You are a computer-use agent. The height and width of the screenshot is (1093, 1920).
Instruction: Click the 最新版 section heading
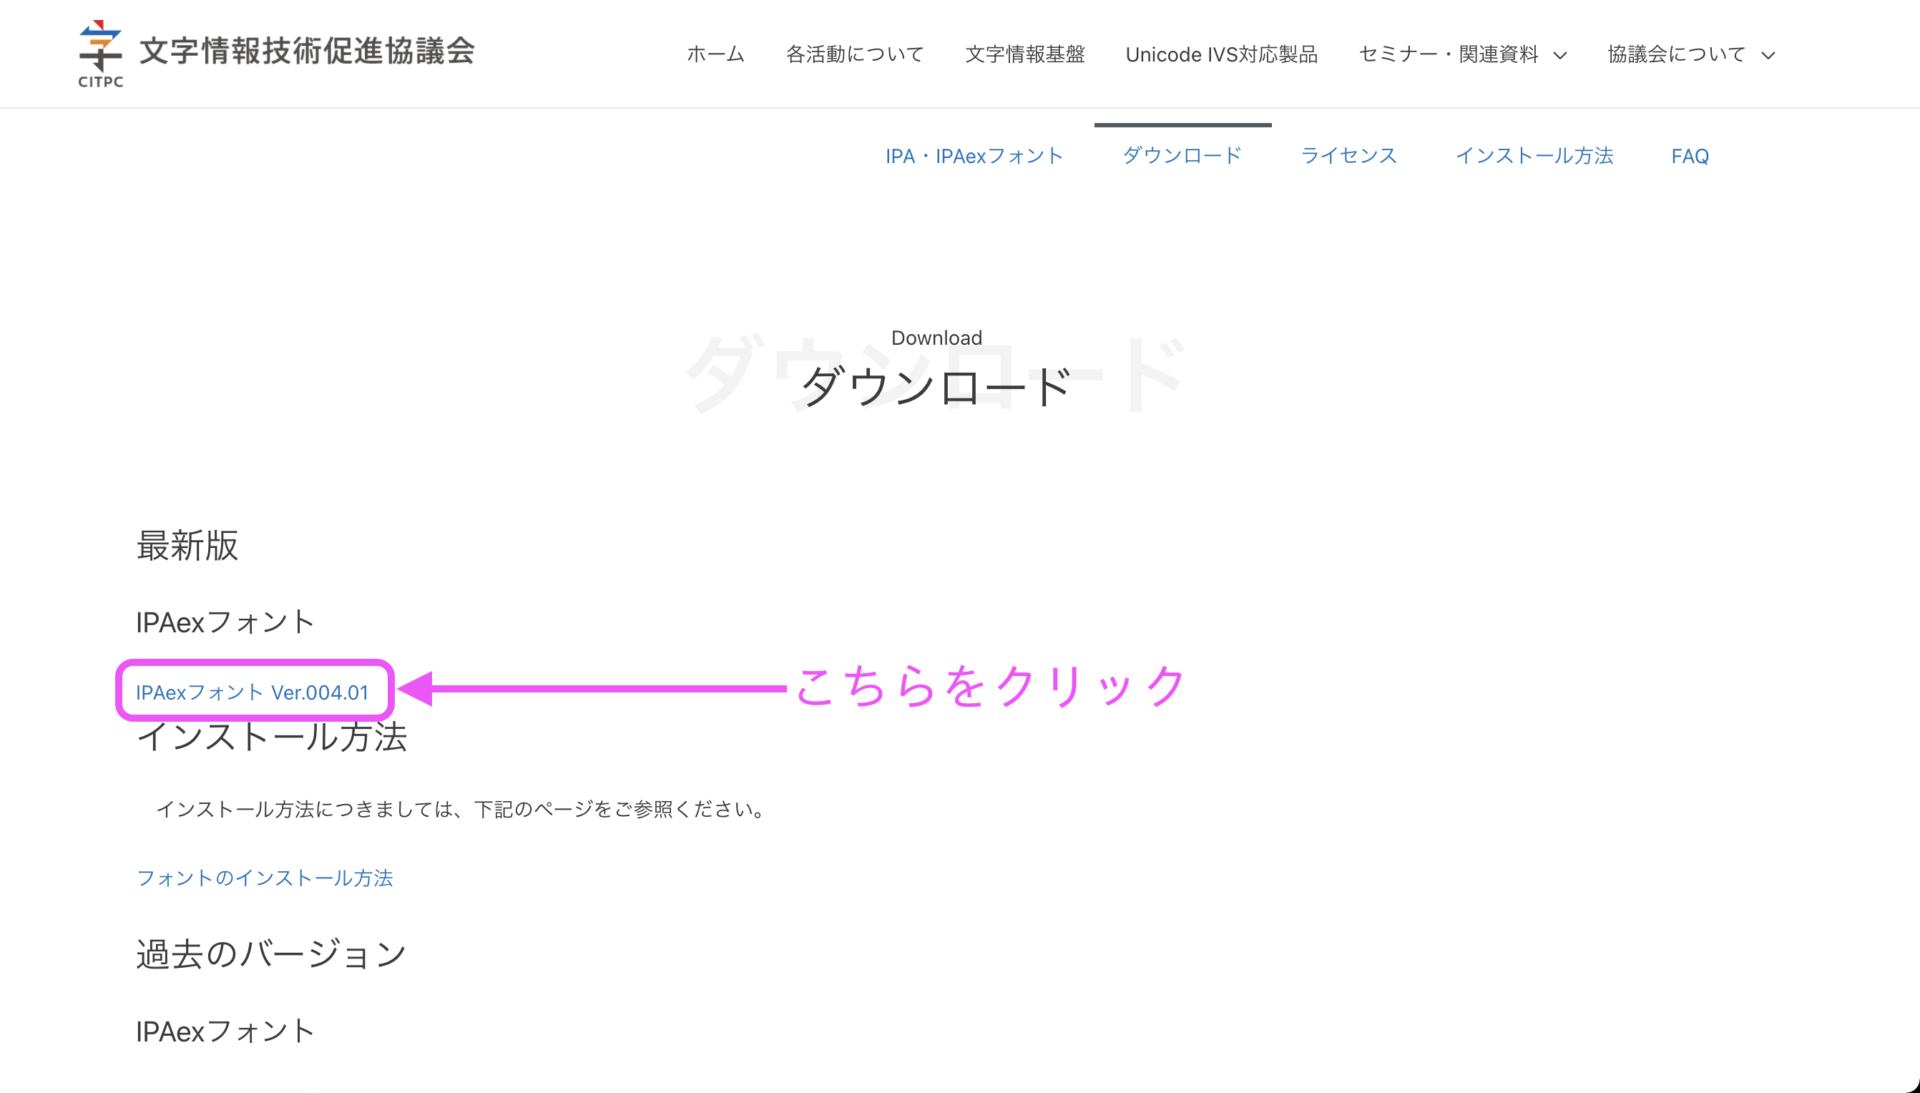[x=187, y=546]
